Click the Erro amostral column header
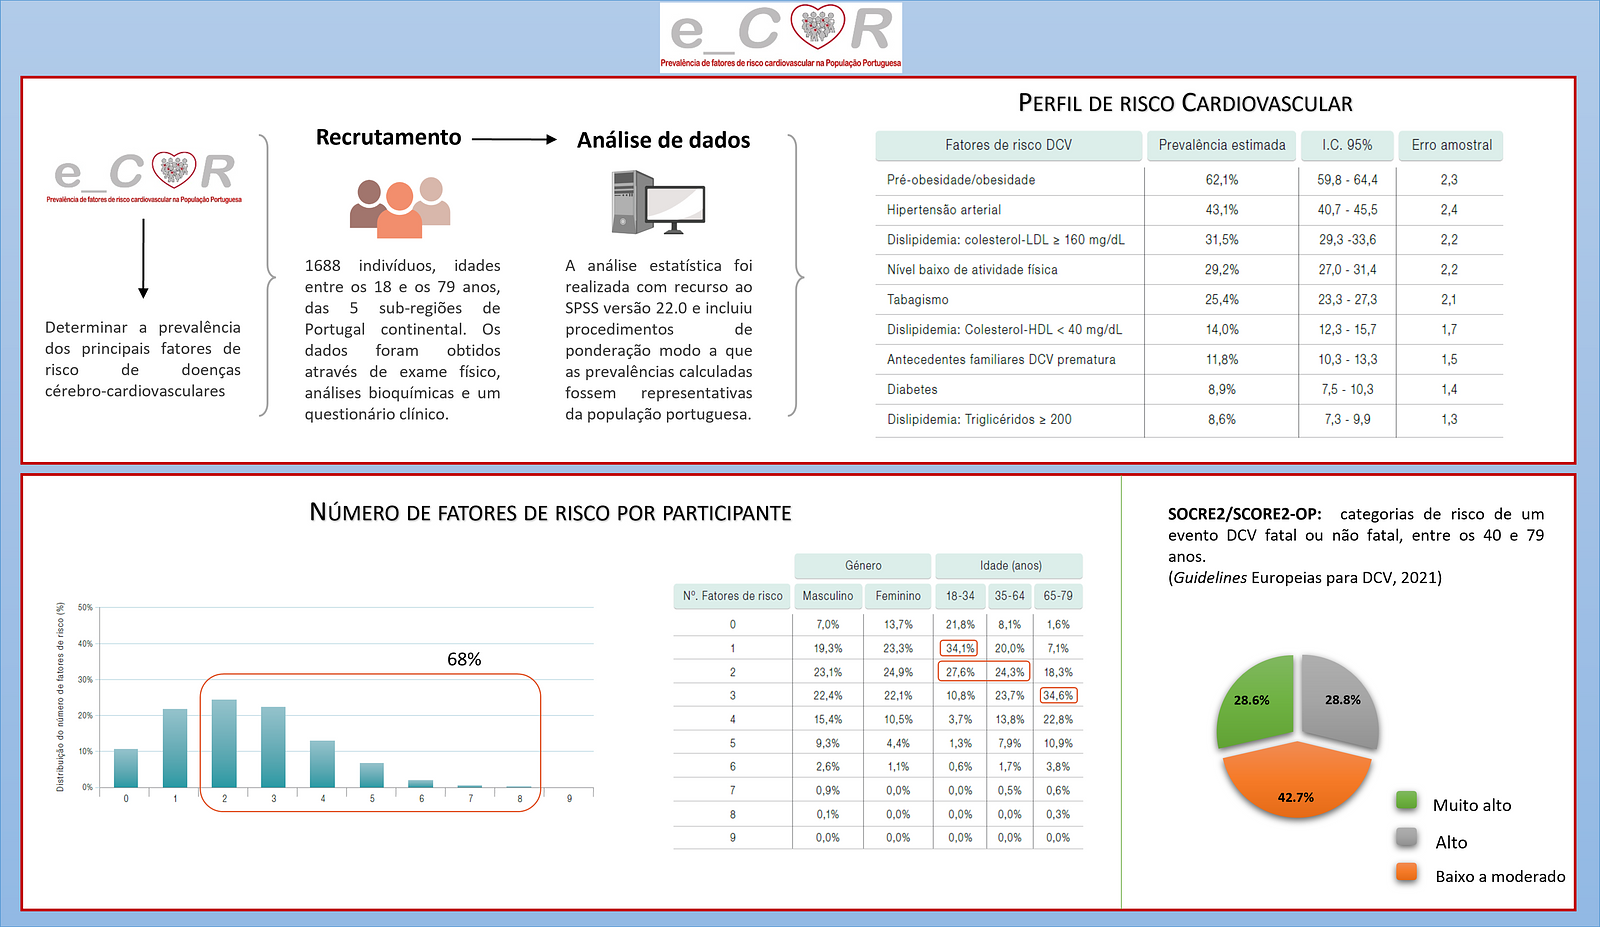Viewport: 1600px width, 927px height. click(1451, 145)
